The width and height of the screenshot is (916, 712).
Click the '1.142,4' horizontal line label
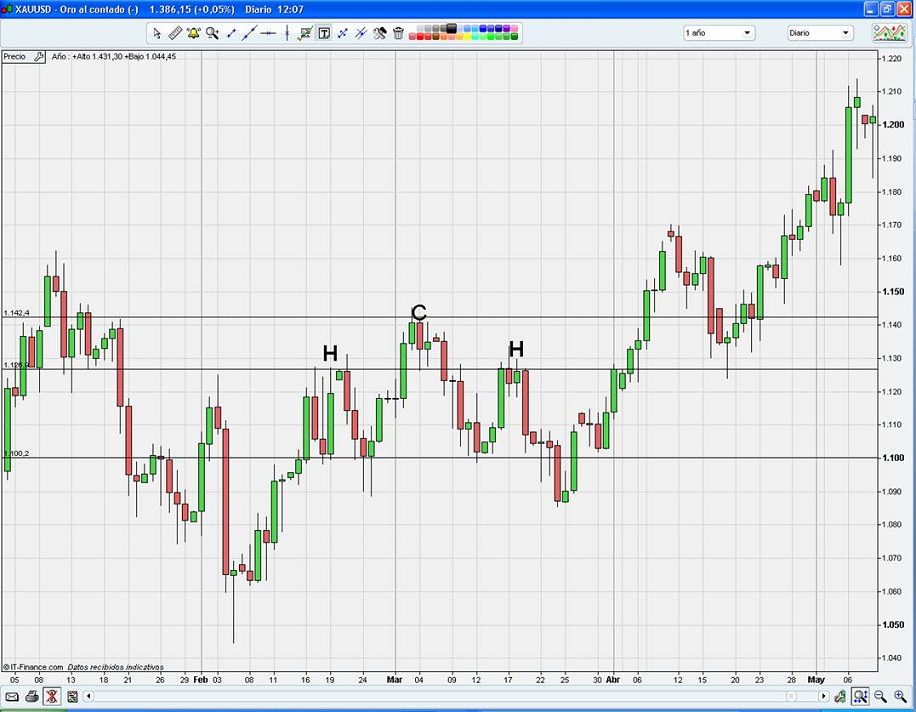pyautogui.click(x=16, y=313)
